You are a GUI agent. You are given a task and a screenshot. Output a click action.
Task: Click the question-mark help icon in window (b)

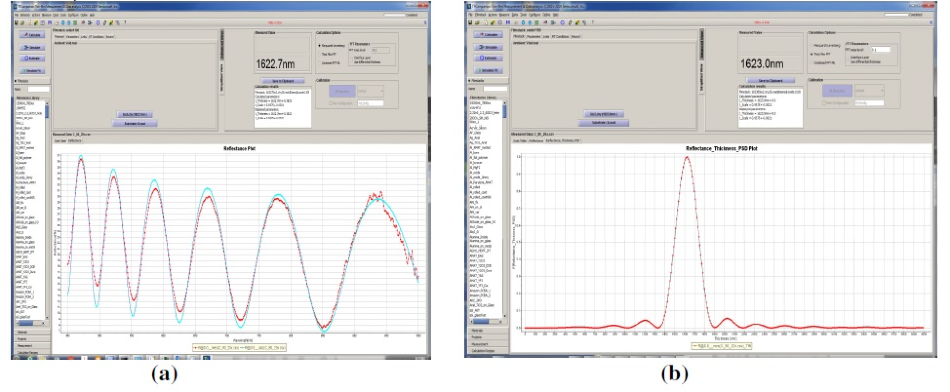(592, 22)
